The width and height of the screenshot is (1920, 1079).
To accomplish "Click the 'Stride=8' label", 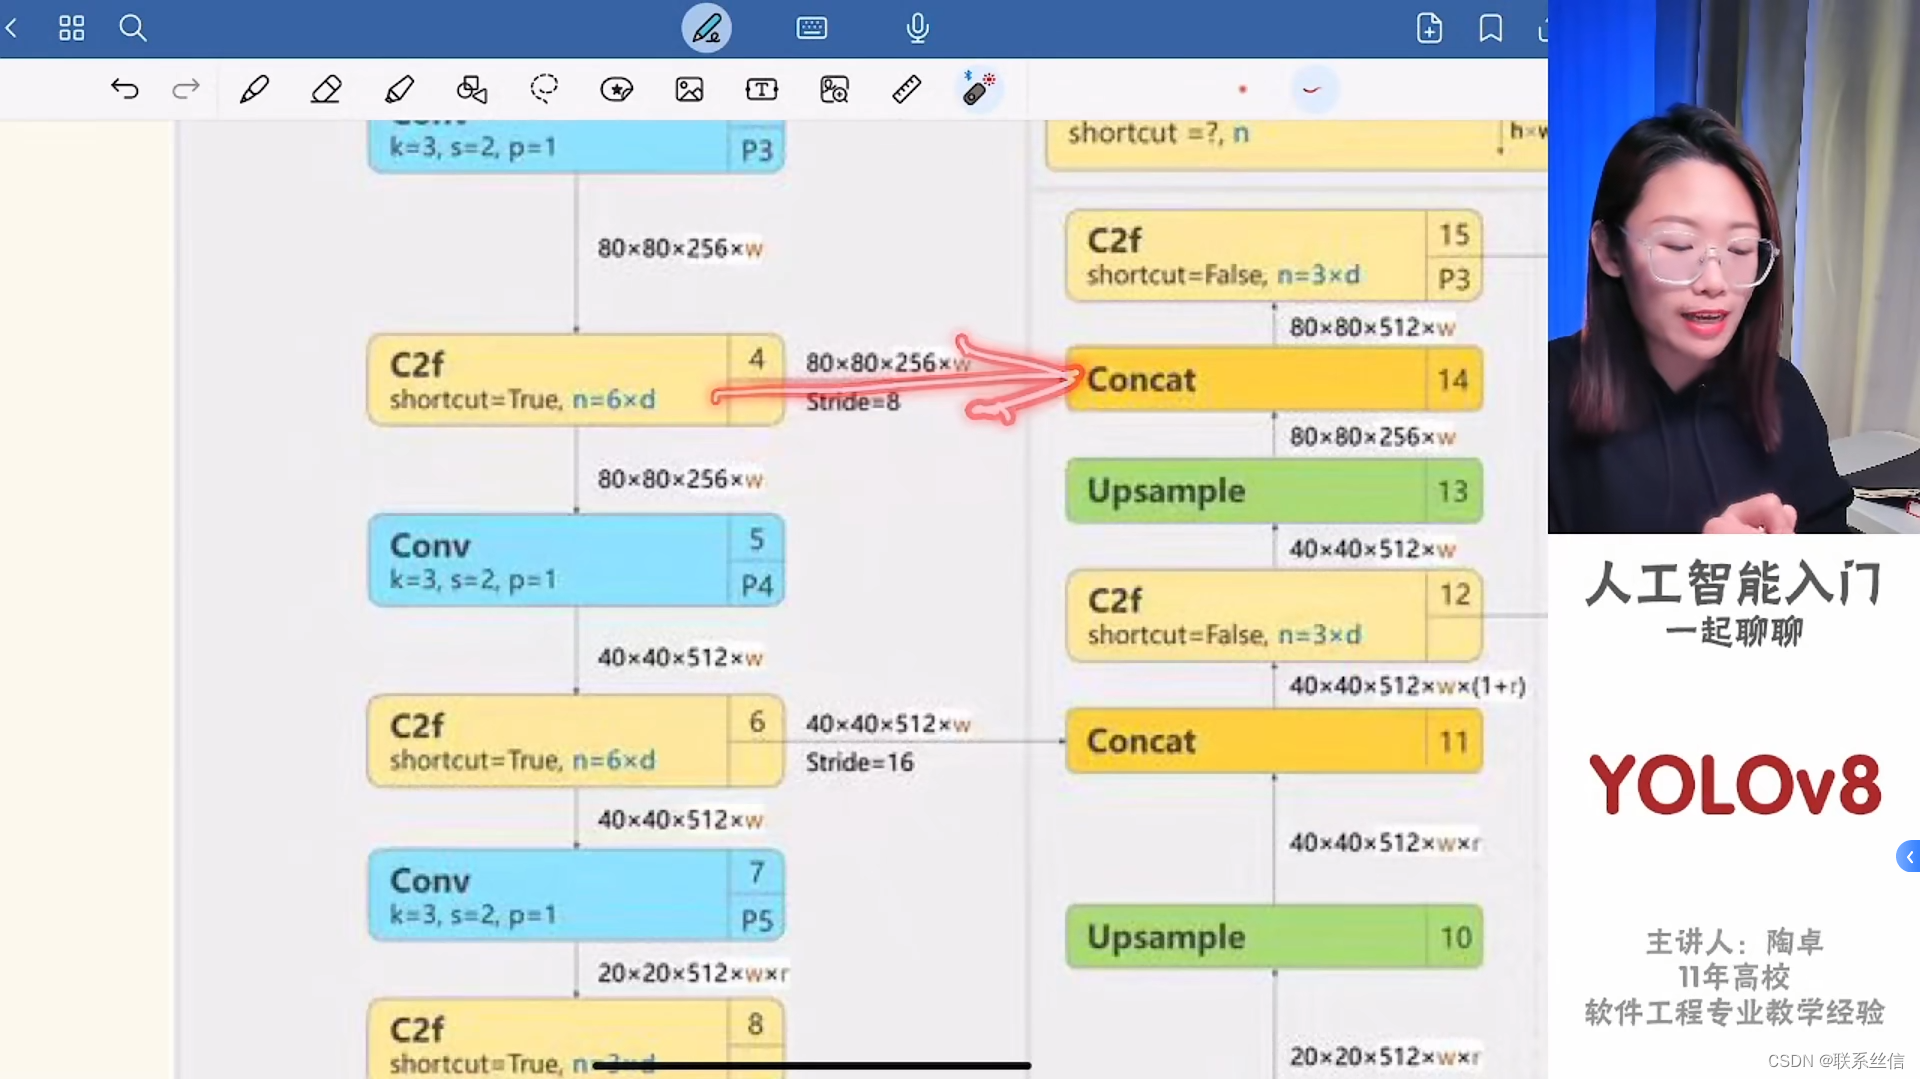I will tap(853, 401).
